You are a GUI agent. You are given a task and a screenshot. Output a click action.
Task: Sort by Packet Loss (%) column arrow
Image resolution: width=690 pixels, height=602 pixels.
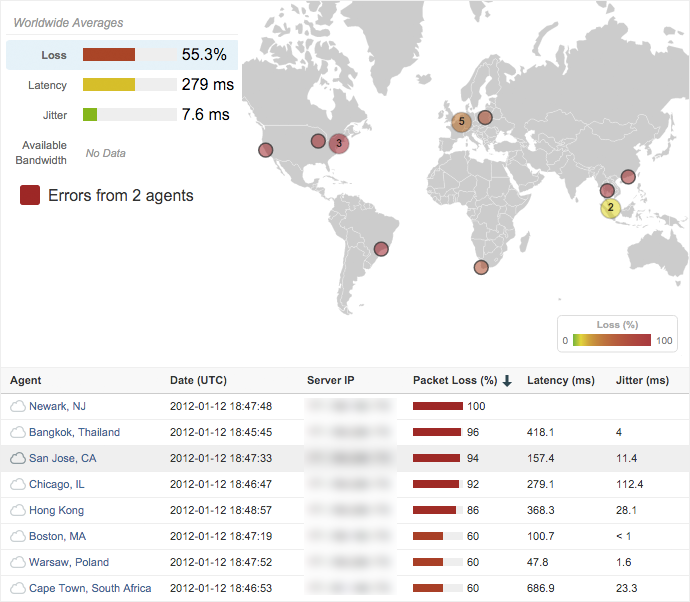(x=507, y=381)
